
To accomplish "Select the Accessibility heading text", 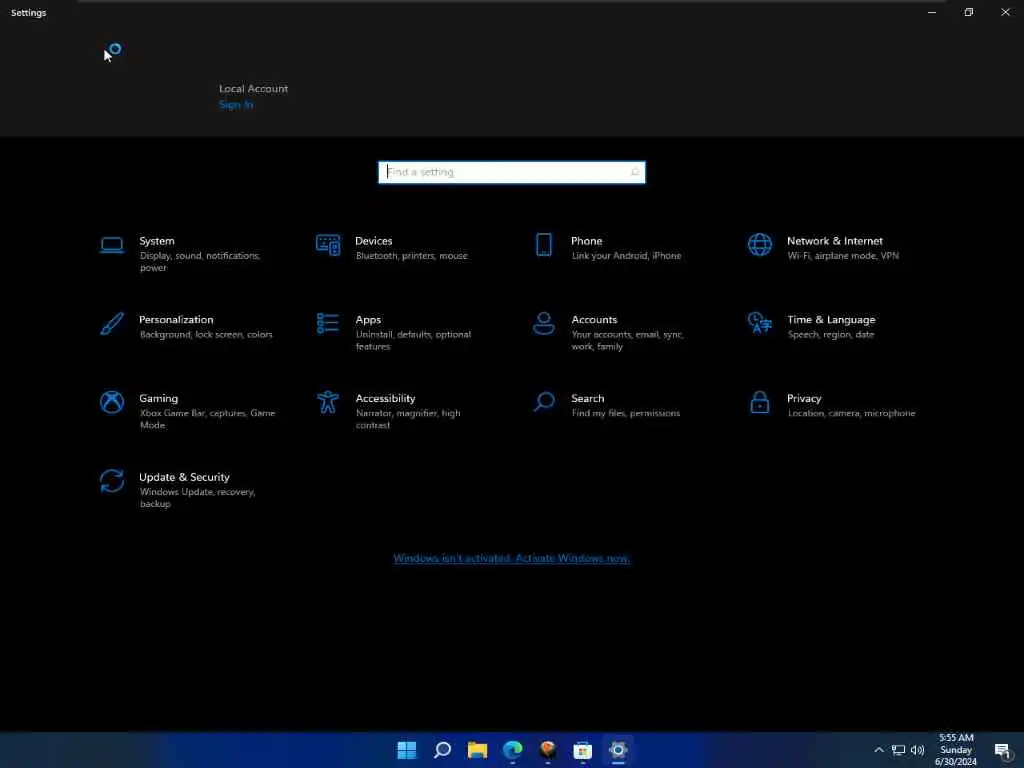I will tap(385, 398).
